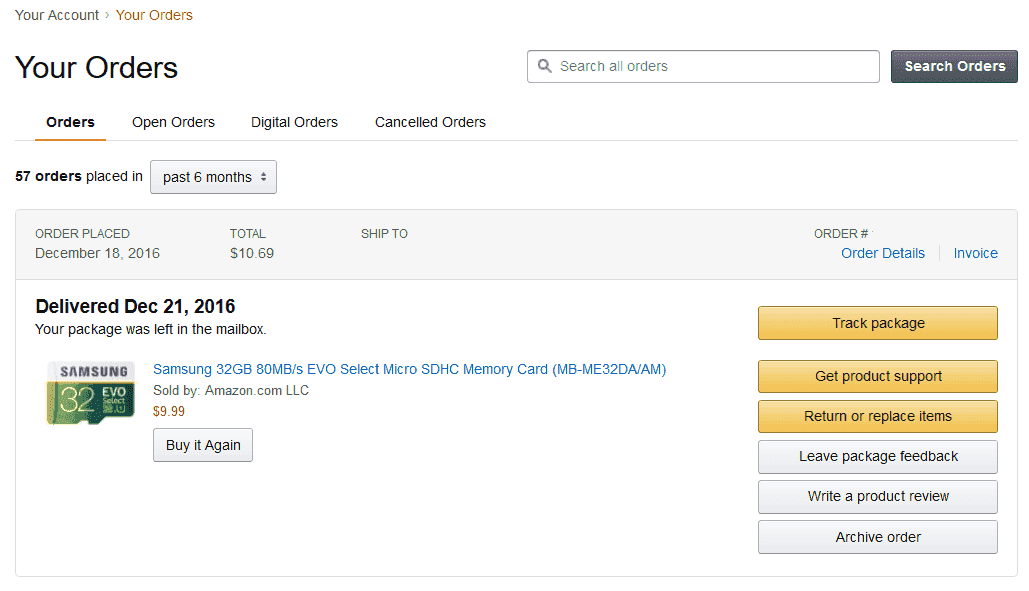
Task: Click the Buy it Again button
Action: point(203,445)
